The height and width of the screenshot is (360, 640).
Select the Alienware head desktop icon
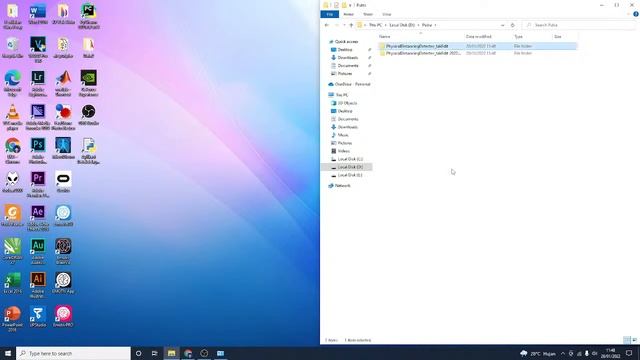coord(13,182)
